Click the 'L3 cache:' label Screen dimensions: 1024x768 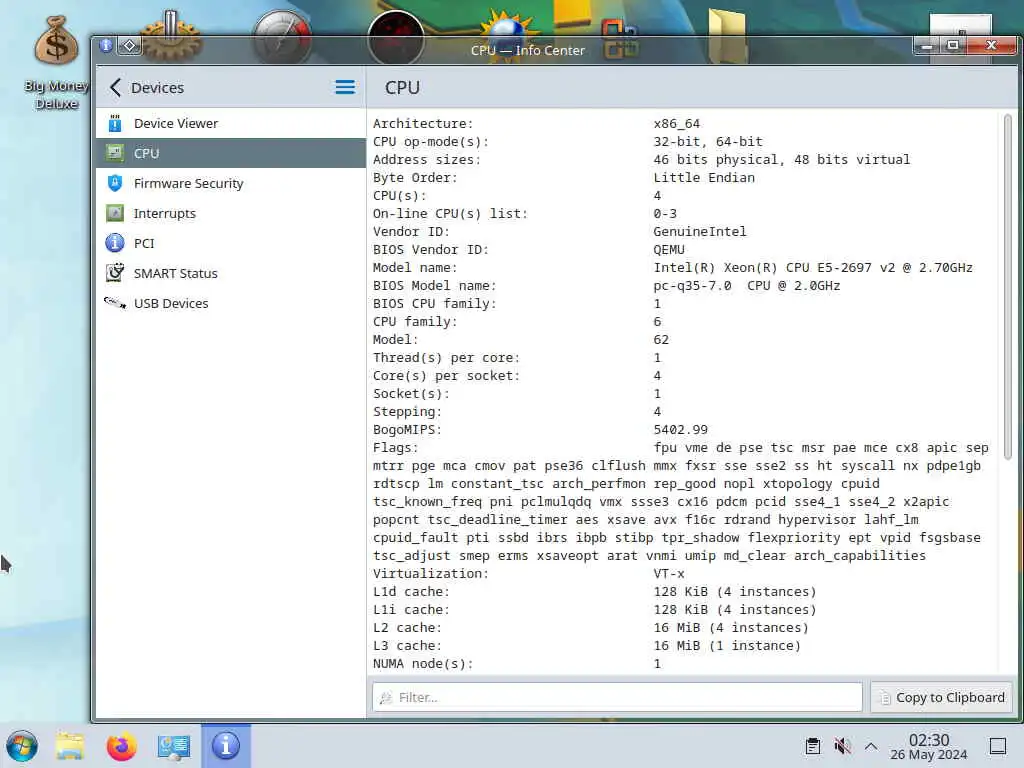coord(407,645)
